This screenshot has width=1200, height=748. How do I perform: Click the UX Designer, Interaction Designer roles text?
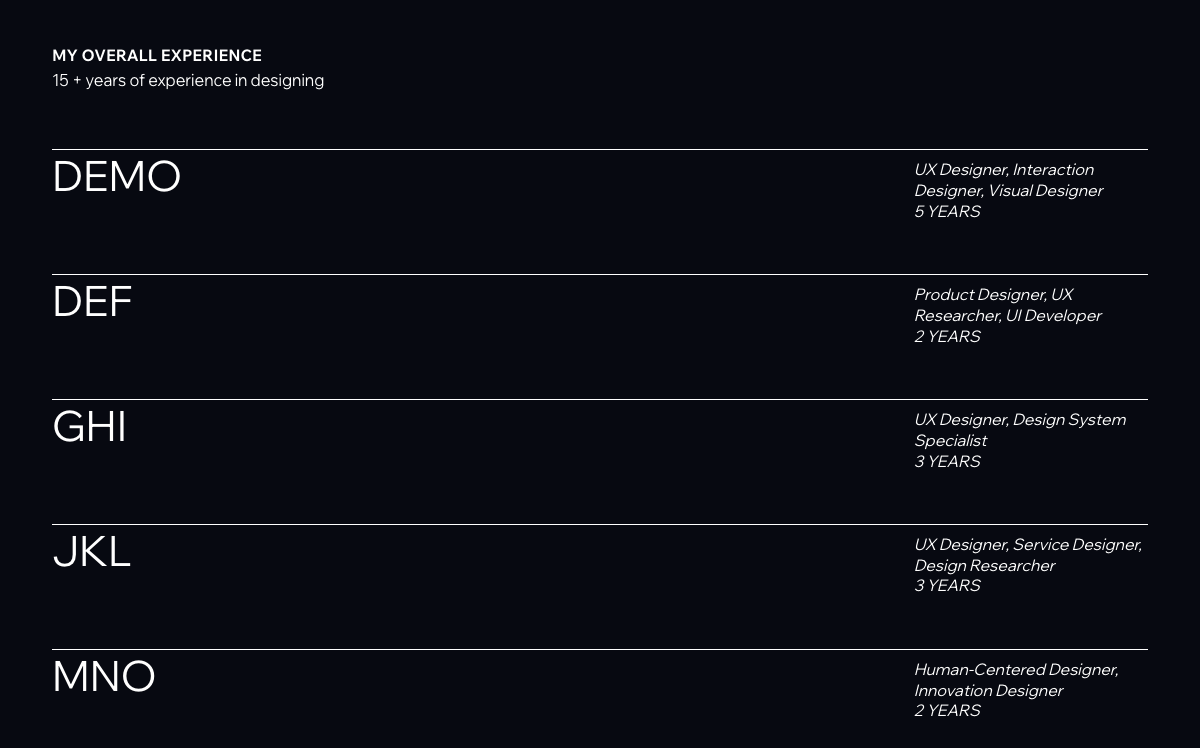[1008, 180]
